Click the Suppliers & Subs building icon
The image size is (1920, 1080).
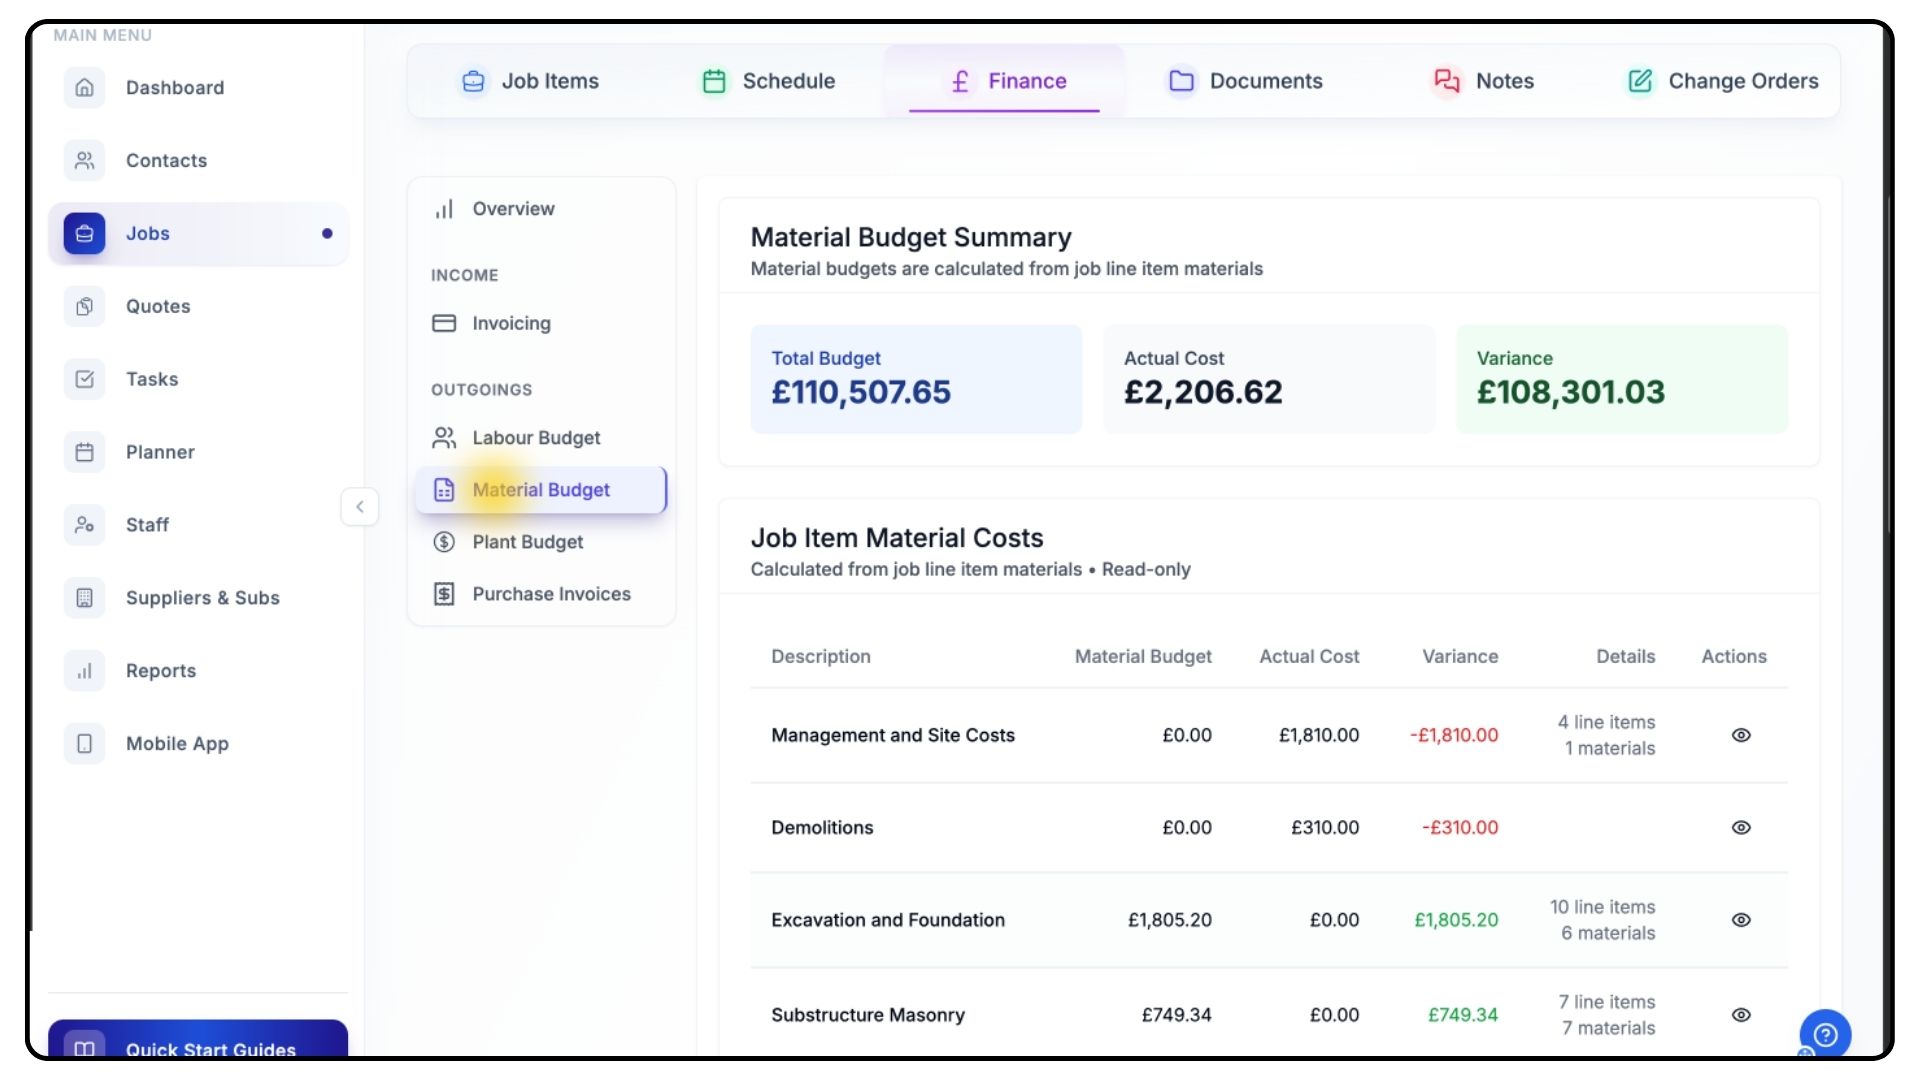85,598
